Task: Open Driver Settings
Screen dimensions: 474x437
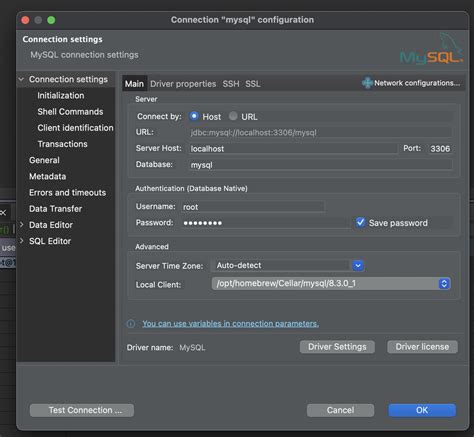Action: [x=337, y=347]
